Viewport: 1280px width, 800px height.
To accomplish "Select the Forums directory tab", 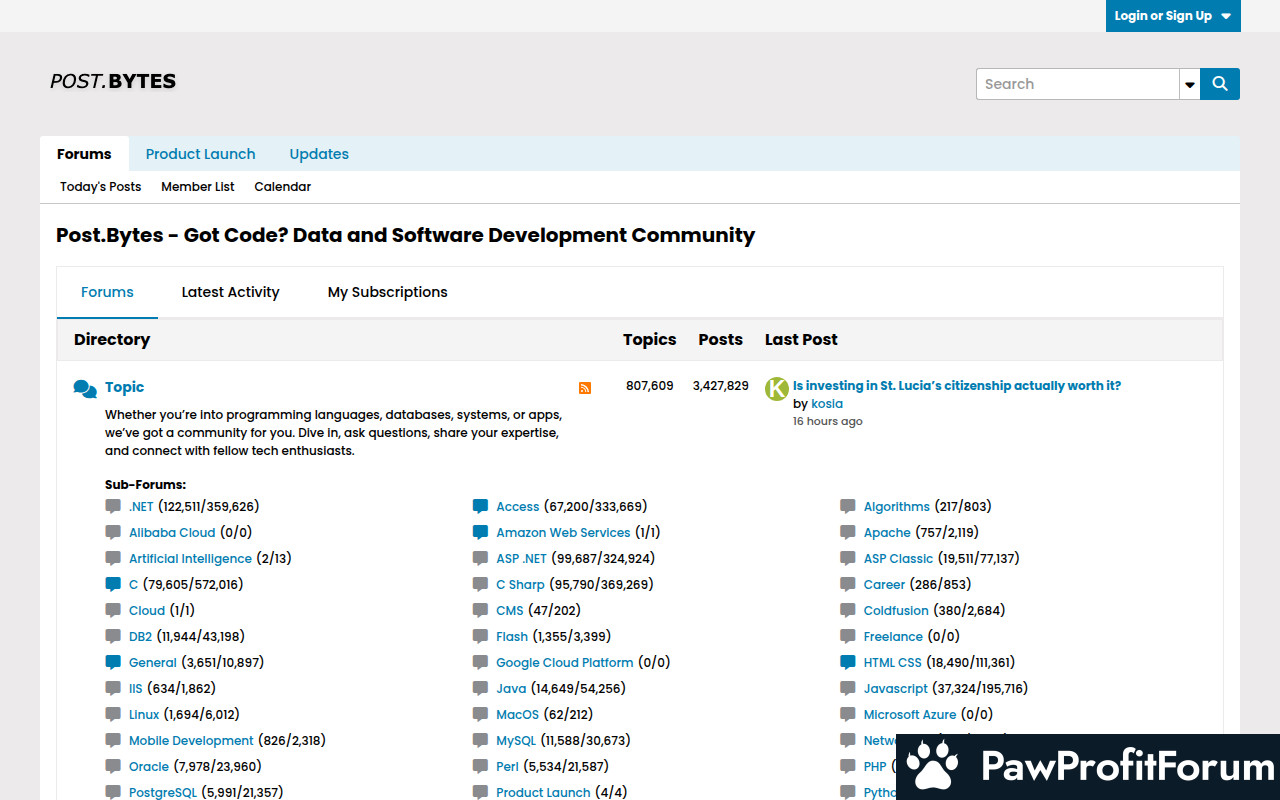I will pos(107,292).
